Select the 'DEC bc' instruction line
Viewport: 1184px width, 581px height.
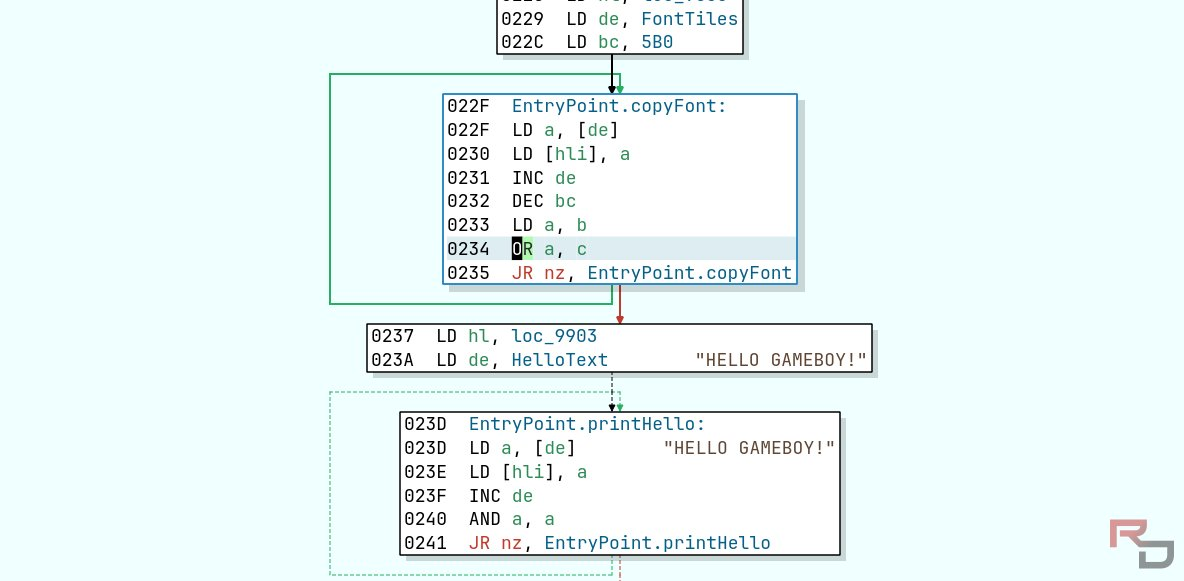click(x=619, y=201)
